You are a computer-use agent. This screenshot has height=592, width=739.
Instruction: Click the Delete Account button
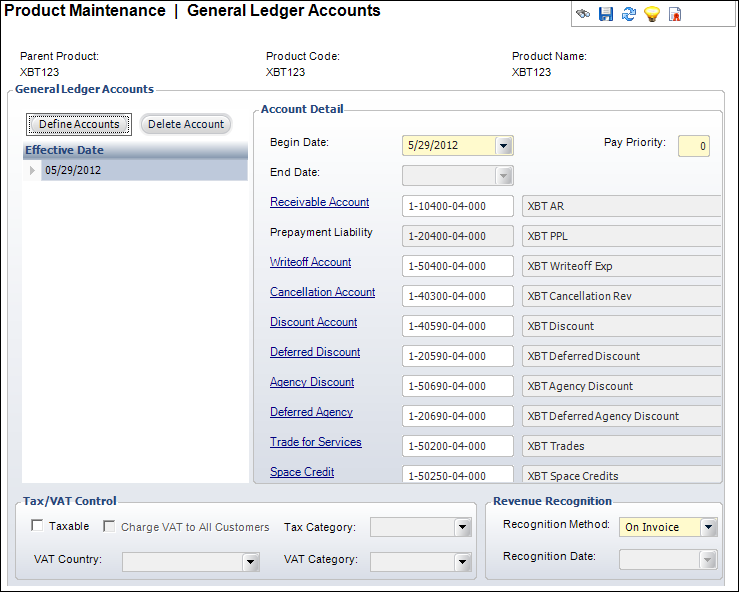coord(186,124)
